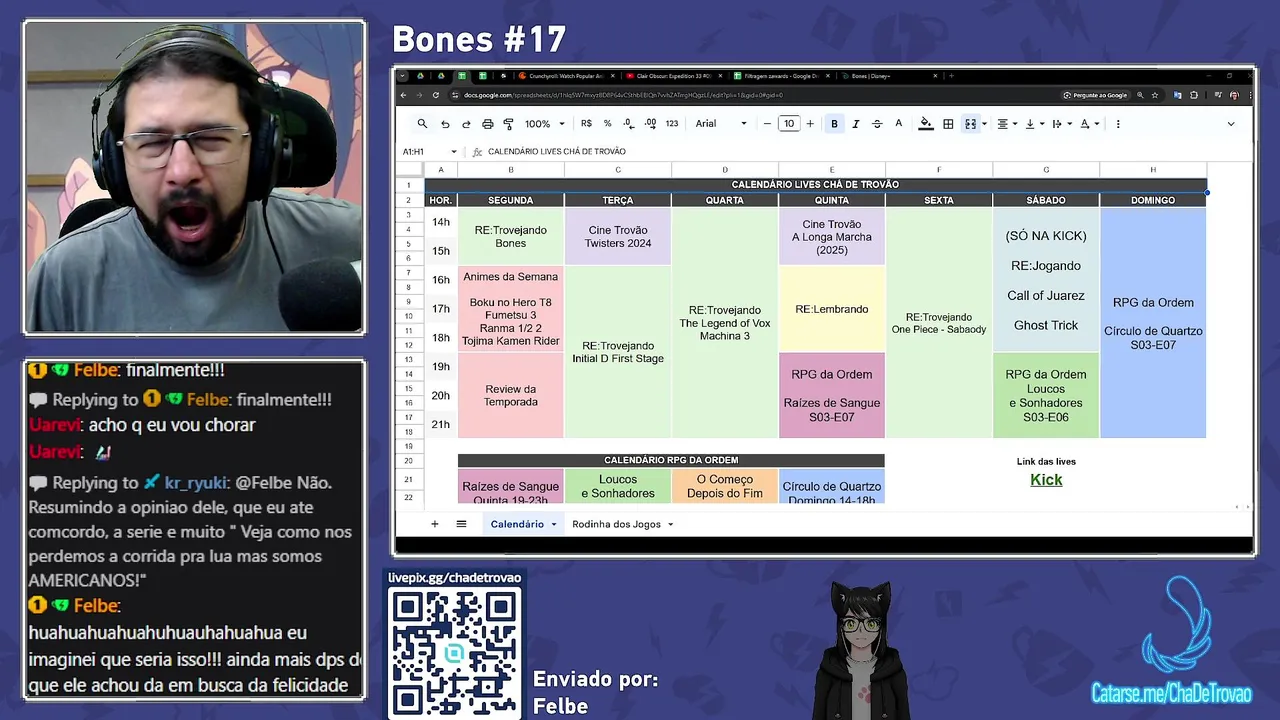This screenshot has height=720, width=1280.
Task: Select the Review da Temporada cell
Action: coord(510,395)
